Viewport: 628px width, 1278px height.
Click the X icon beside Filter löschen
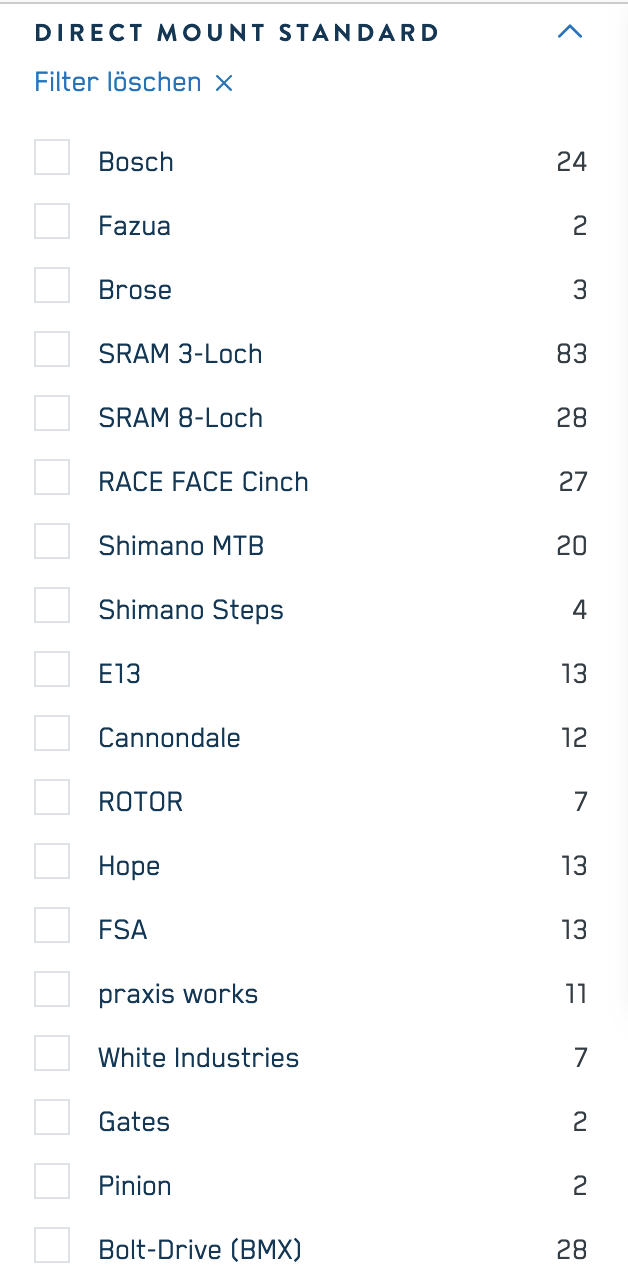(224, 83)
